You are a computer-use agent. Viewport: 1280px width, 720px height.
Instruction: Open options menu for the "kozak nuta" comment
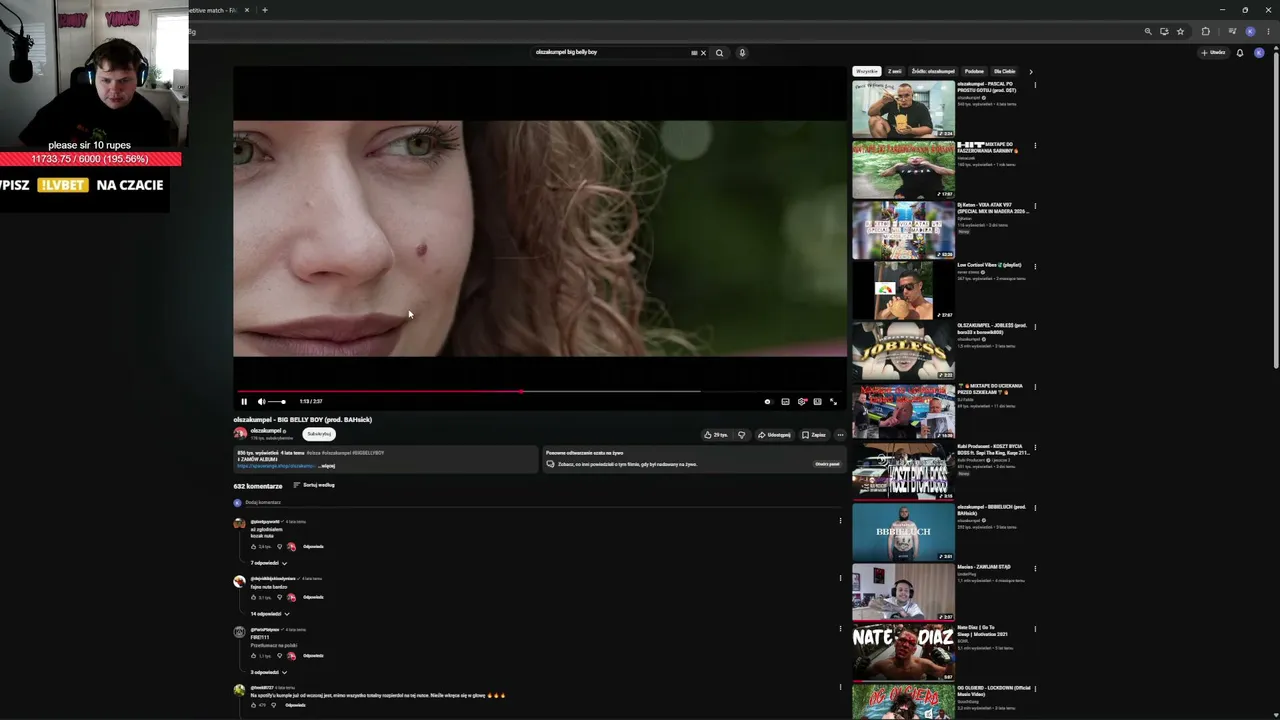840,521
